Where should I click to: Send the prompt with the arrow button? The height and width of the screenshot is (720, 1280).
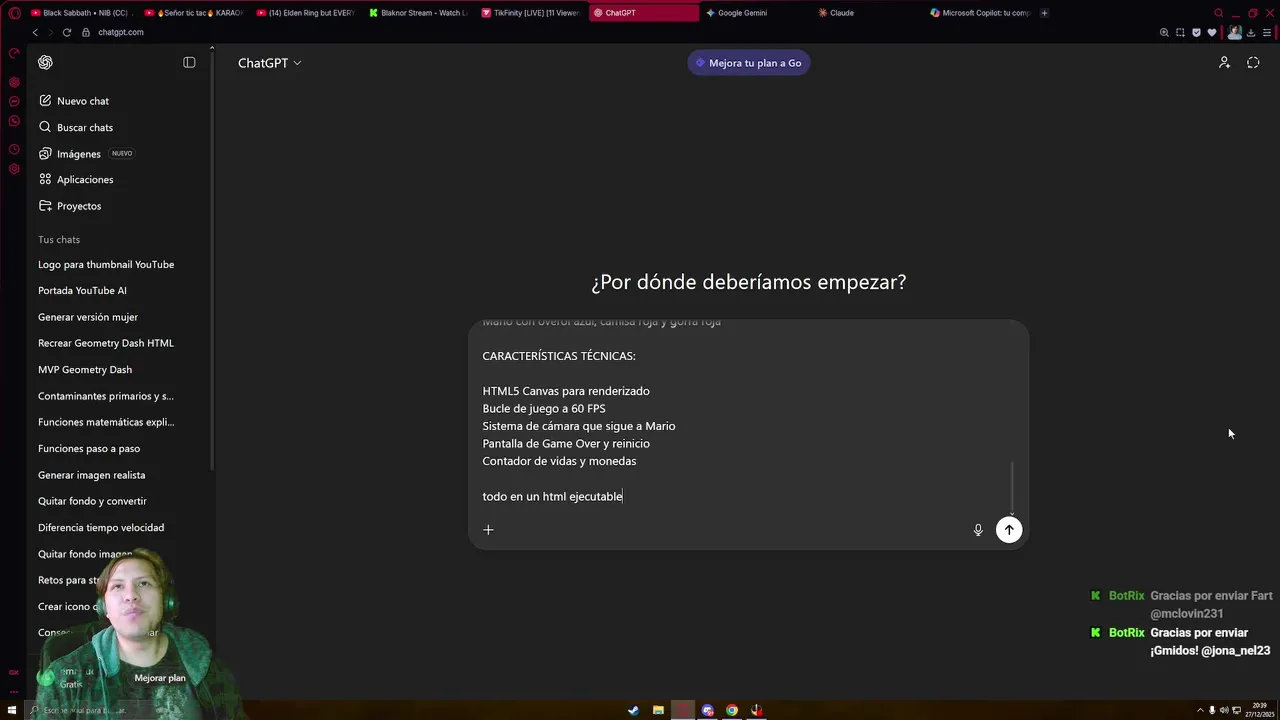click(1009, 530)
